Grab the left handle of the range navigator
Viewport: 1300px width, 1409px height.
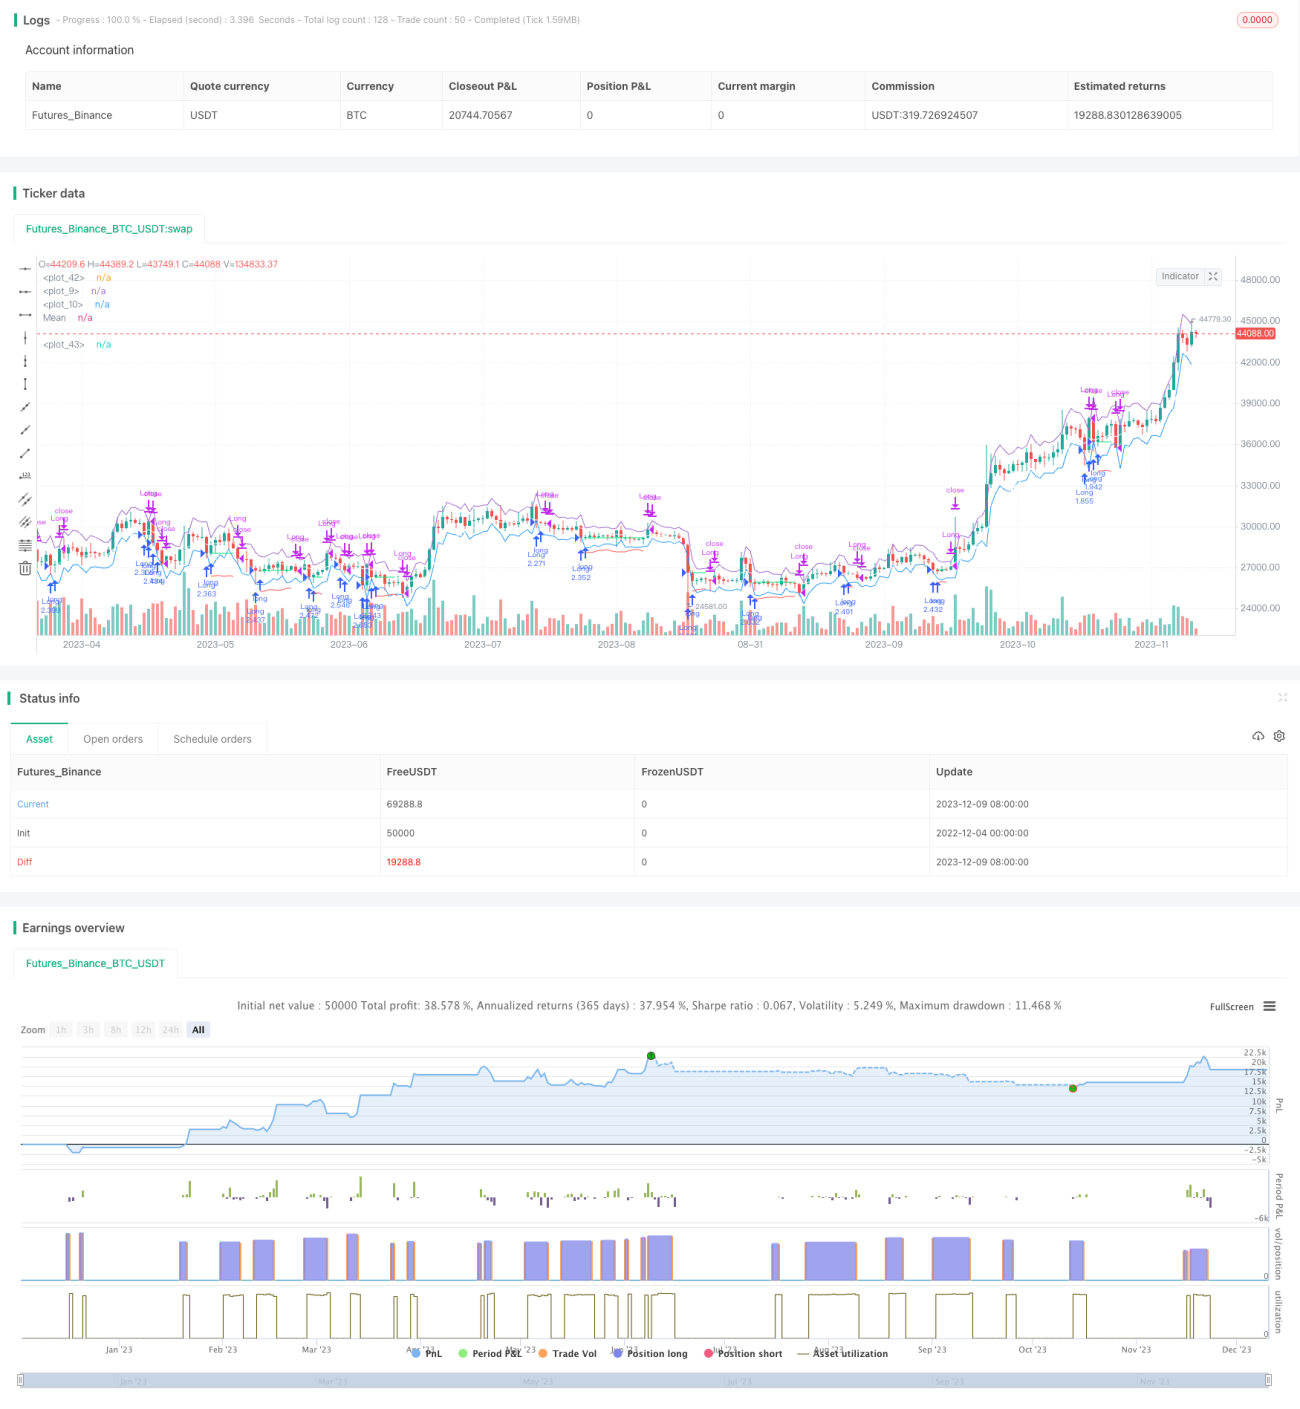22,1380
